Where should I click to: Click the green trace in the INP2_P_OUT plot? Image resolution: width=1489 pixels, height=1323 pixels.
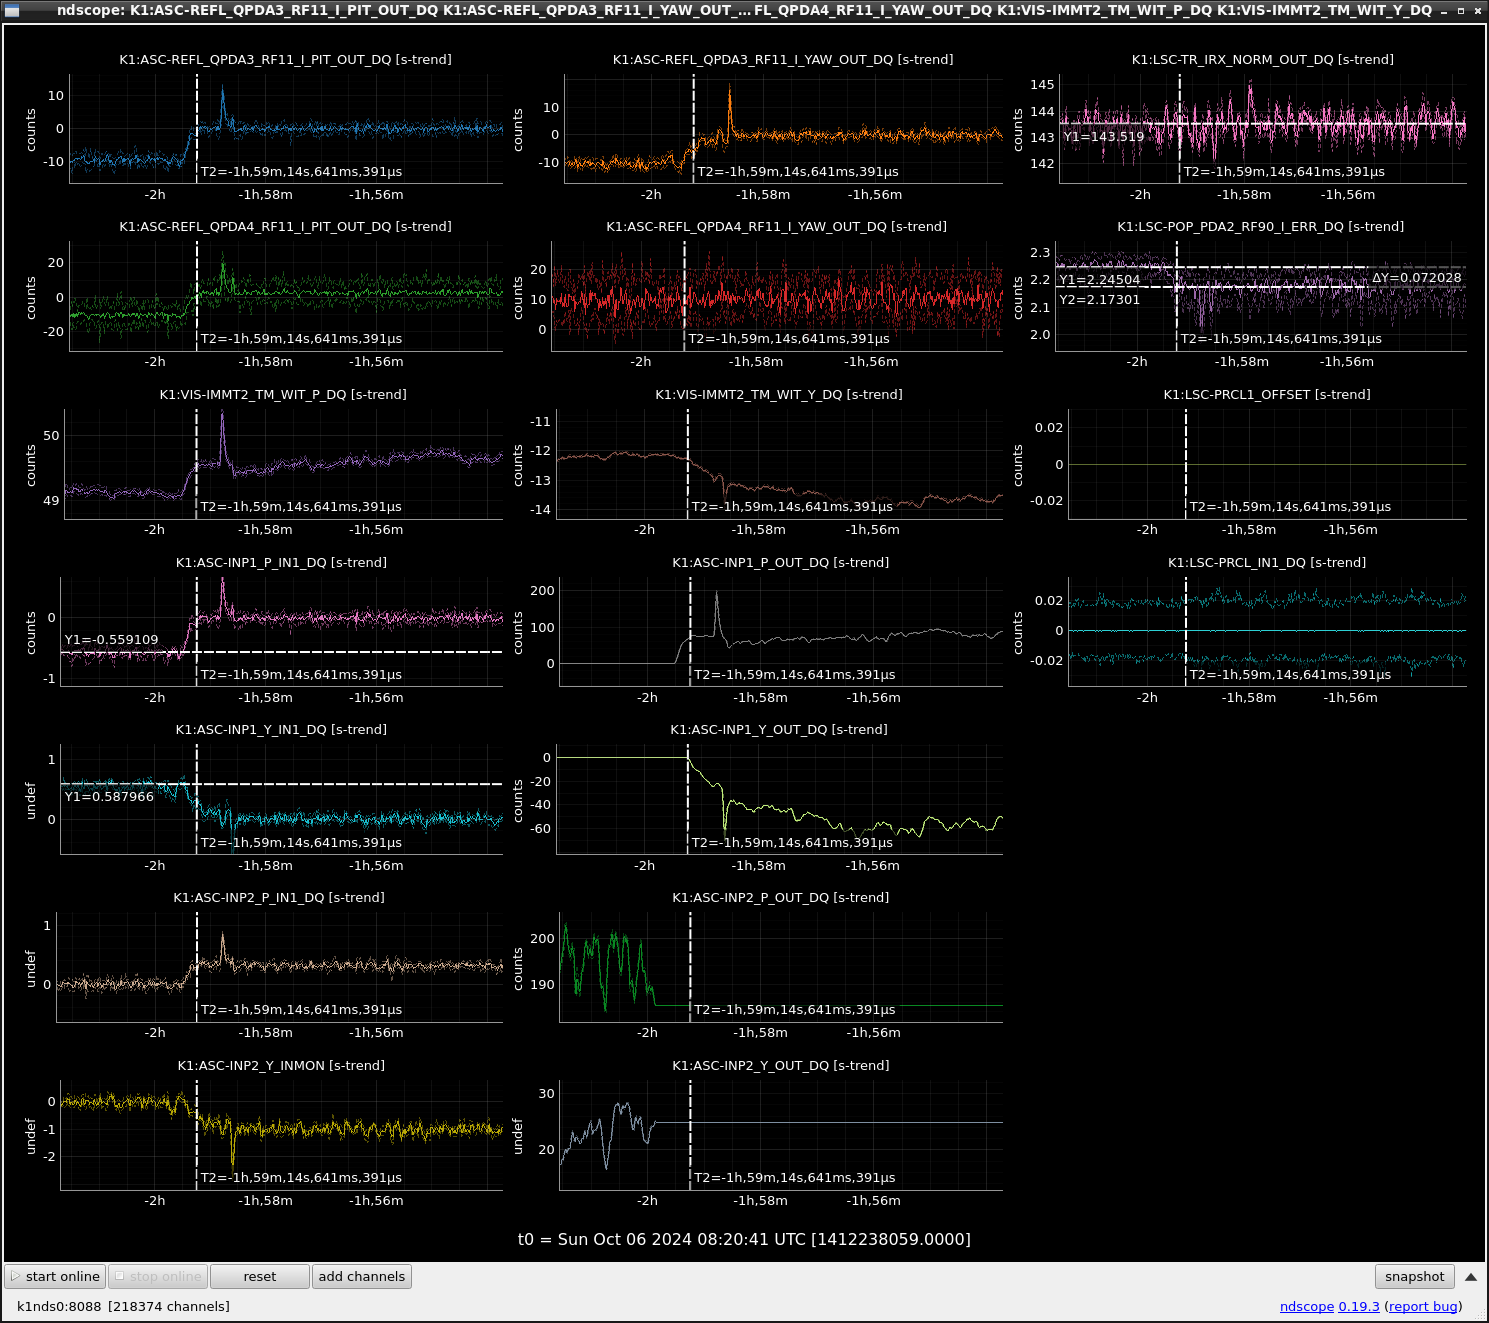coord(606,966)
